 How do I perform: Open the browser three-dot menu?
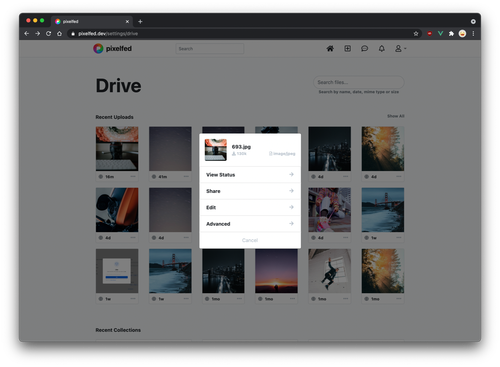tap(473, 34)
